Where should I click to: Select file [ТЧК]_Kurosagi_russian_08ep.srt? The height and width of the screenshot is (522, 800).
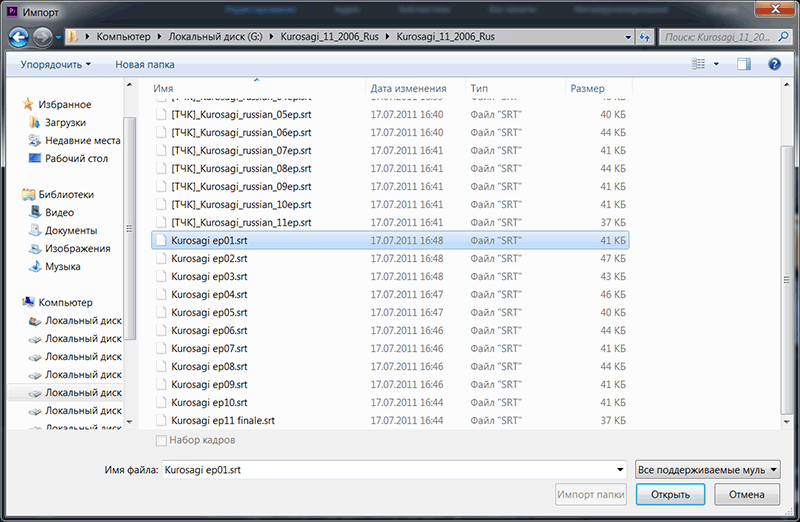pyautogui.click(x=390, y=168)
